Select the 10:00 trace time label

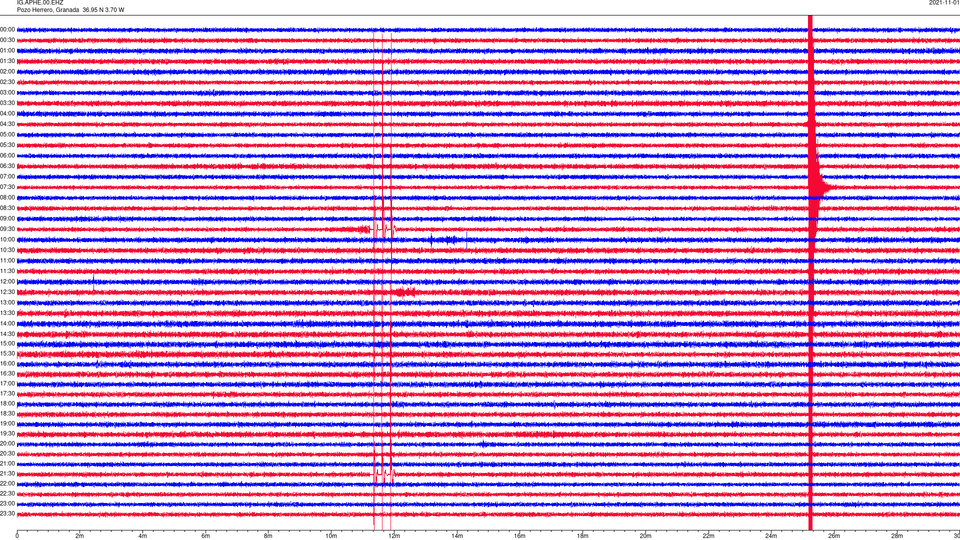pos(8,239)
